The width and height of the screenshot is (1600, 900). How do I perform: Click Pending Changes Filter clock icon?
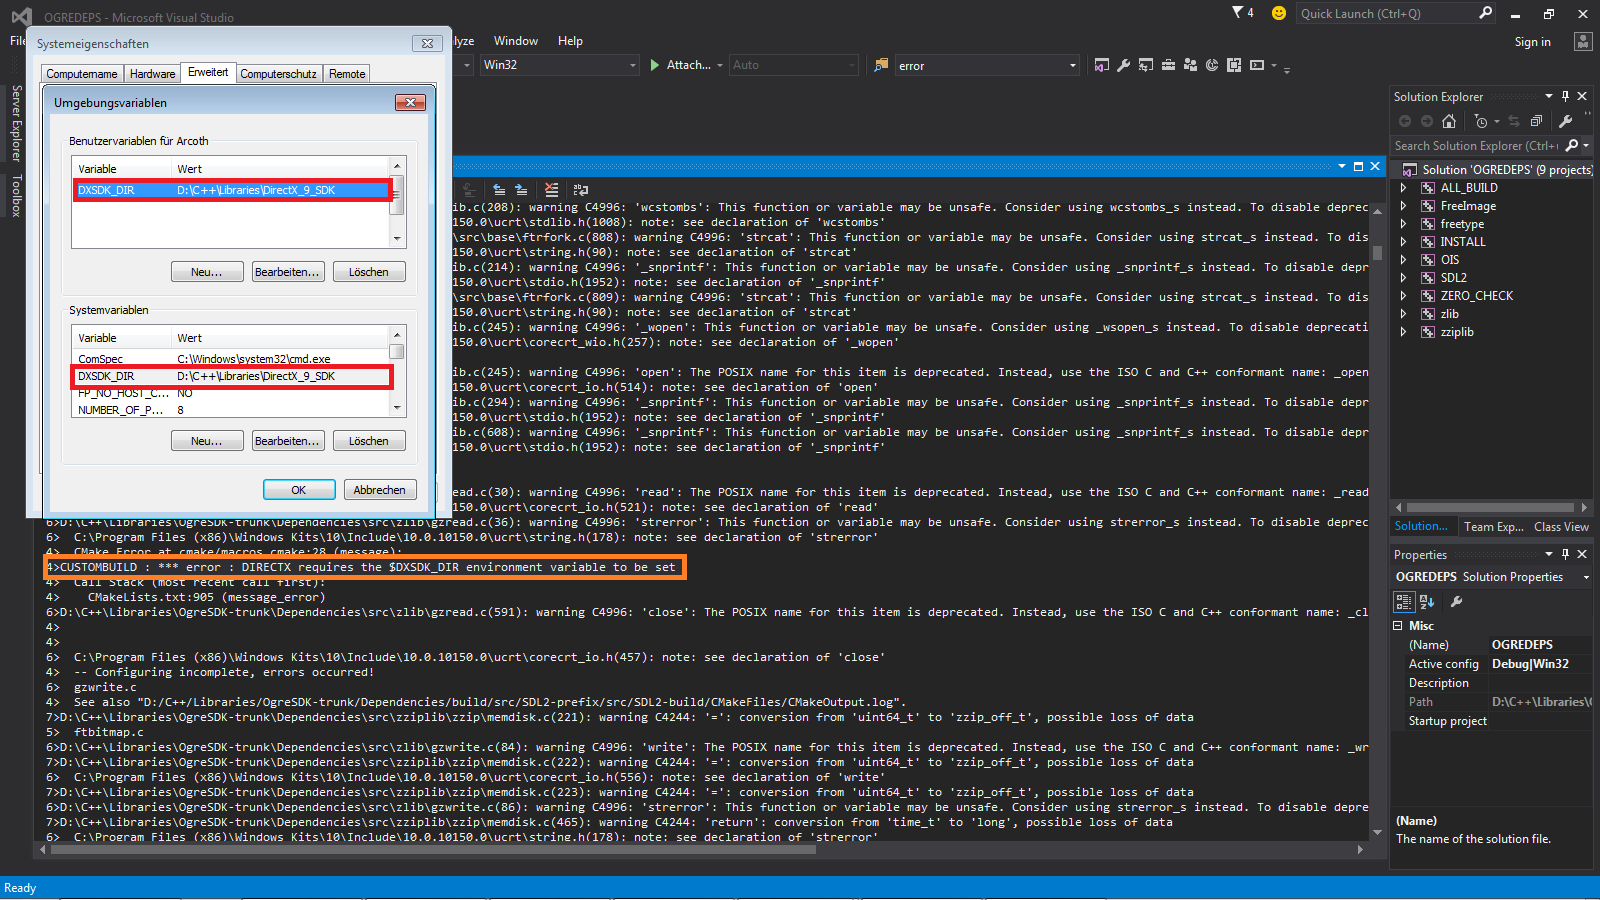coord(1481,121)
